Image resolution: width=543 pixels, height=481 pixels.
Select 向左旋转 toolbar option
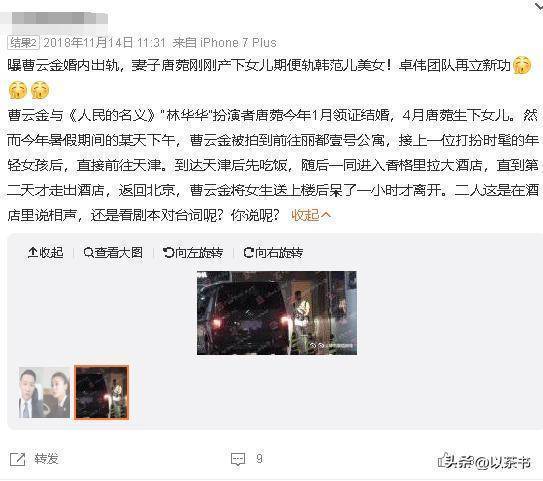pyautogui.click(x=193, y=252)
